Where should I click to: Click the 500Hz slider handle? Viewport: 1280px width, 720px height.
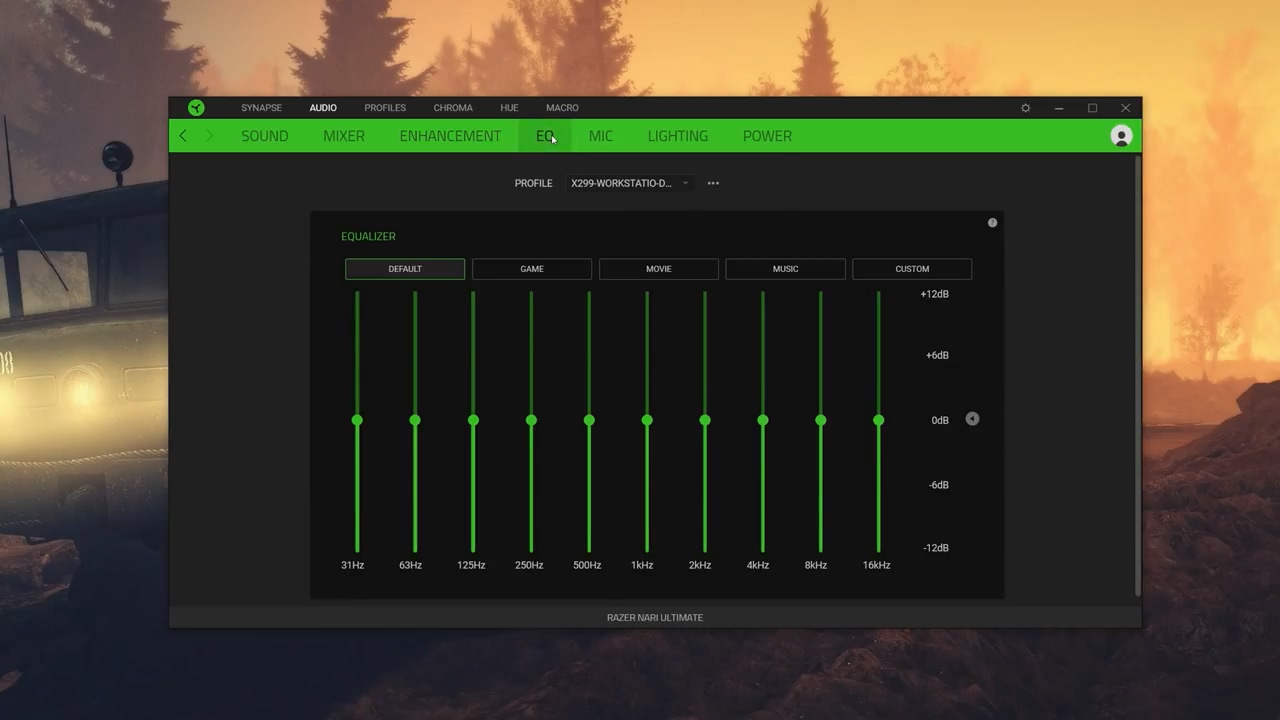[589, 420]
